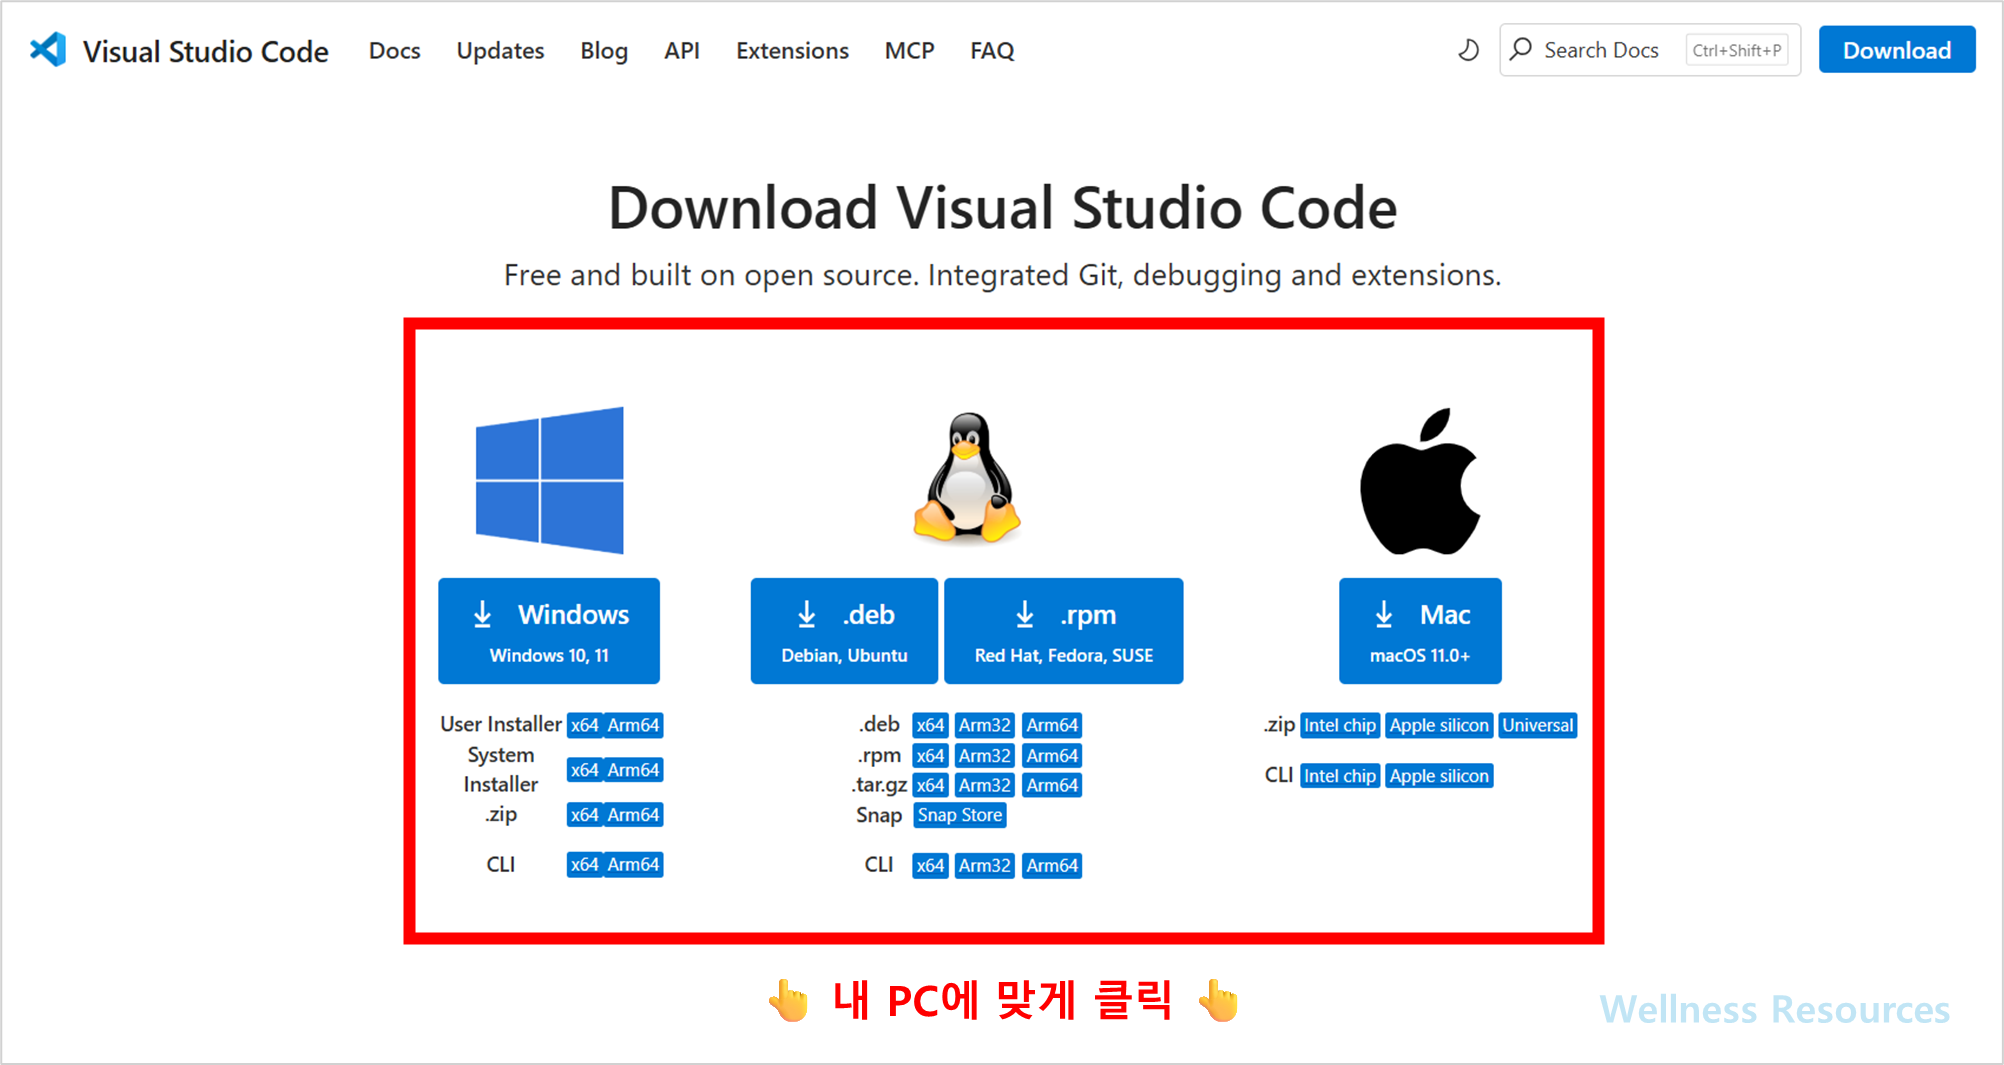This screenshot has width=2004, height=1065.
Task: Select Linux .tar.gz Arm64 download
Action: [1052, 785]
